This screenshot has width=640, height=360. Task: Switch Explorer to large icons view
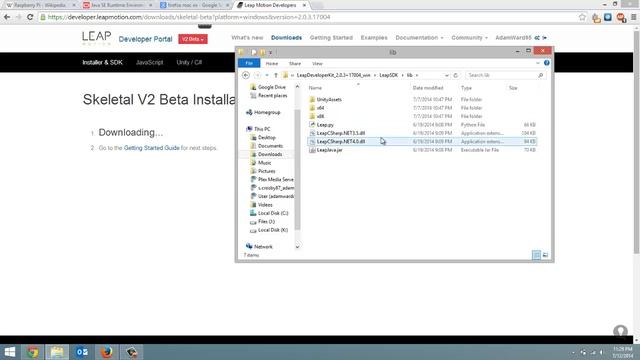545,255
